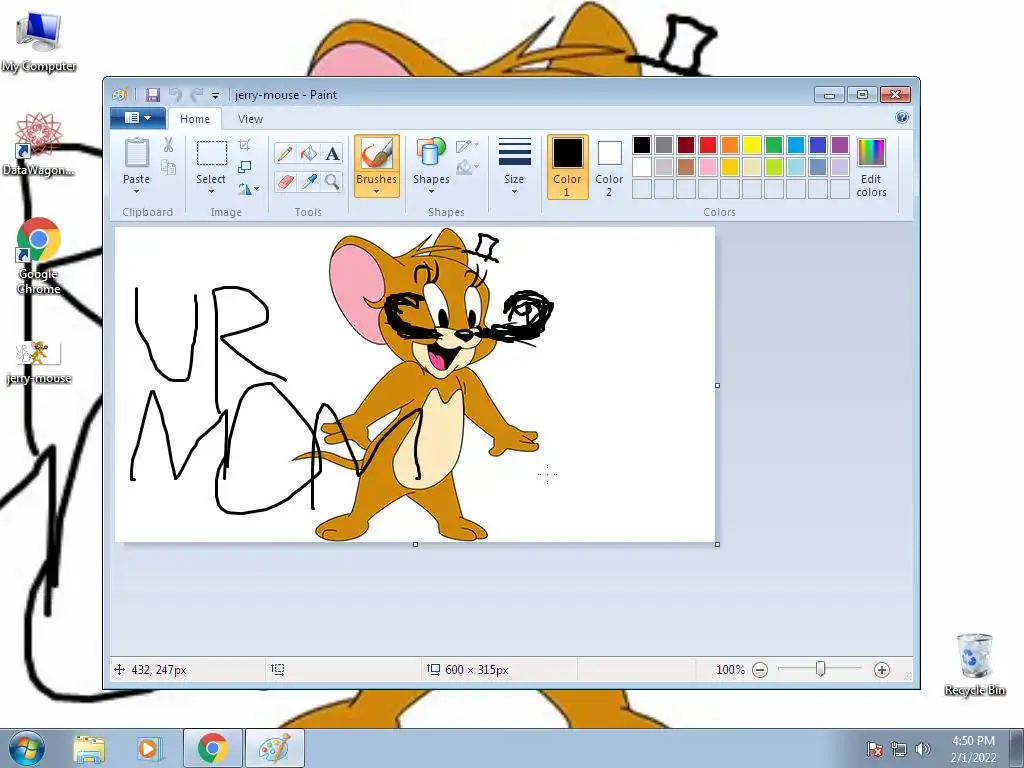Screen dimensions: 1024x768
Task: Select the Pencil tool
Action: (x=285, y=153)
